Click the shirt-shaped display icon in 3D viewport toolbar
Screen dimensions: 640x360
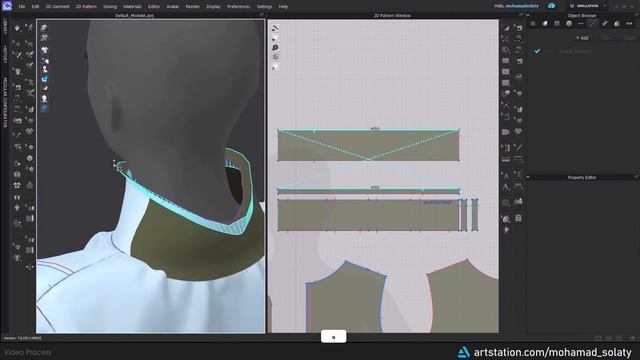[x=44, y=50]
